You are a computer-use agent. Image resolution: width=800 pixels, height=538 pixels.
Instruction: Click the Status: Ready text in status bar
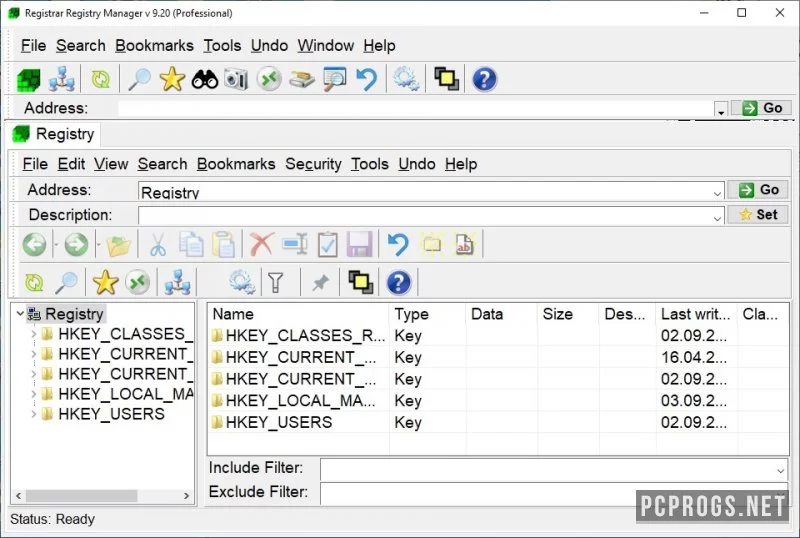pyautogui.click(x=53, y=519)
